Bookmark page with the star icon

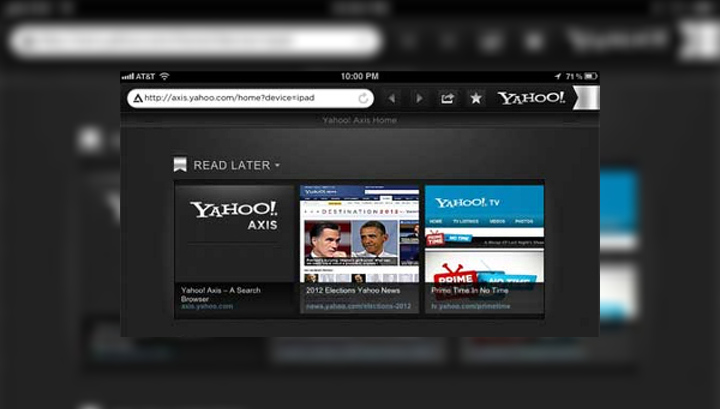(x=476, y=98)
